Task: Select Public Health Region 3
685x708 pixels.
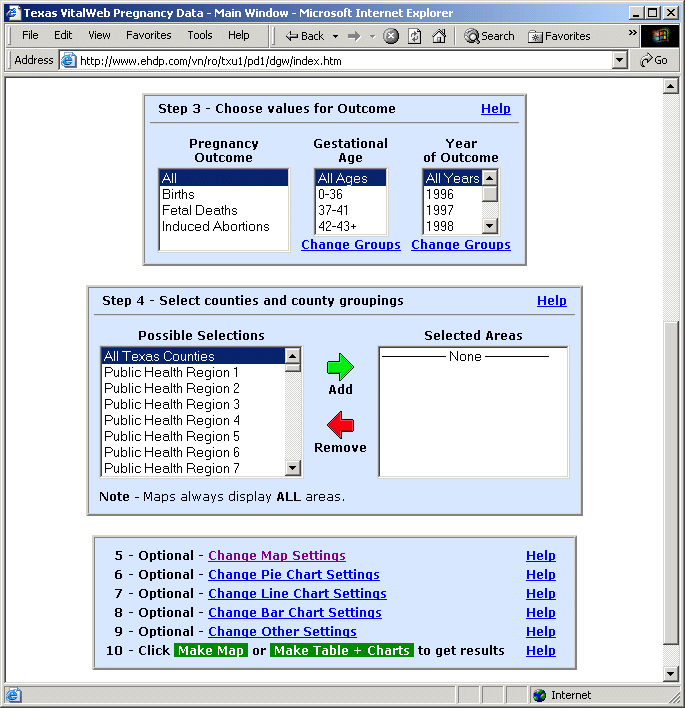Action: [x=193, y=405]
